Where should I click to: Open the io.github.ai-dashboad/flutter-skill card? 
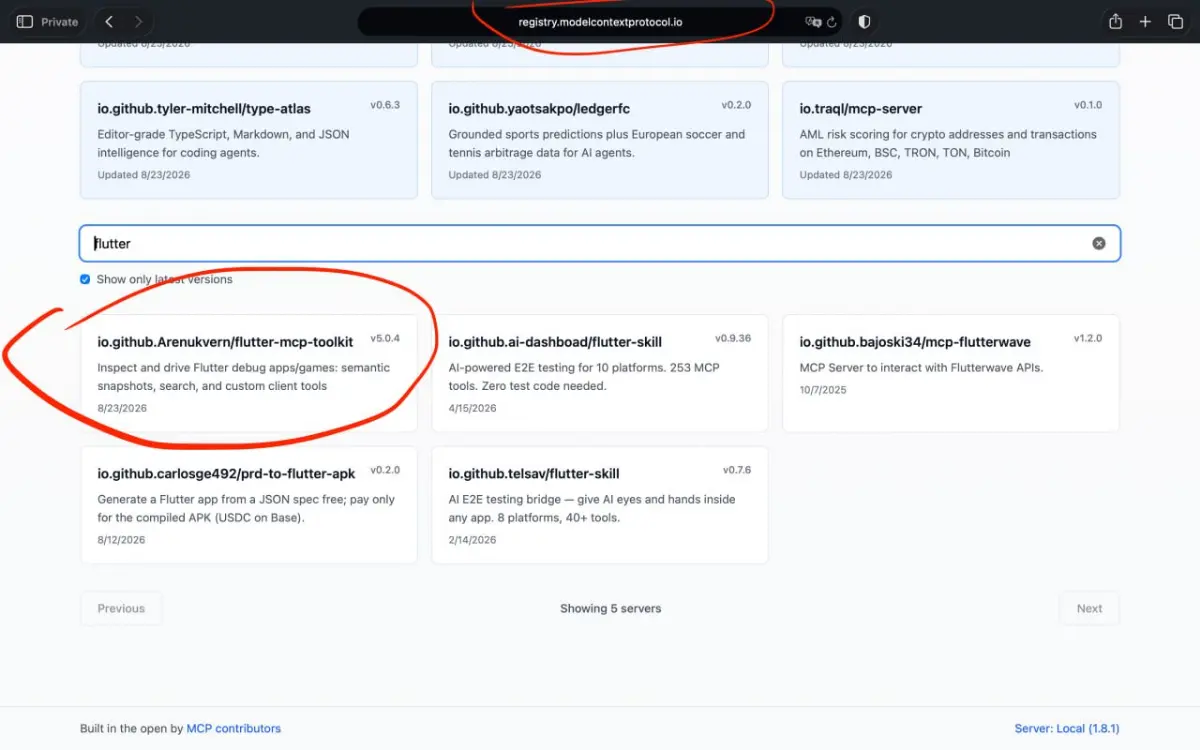tap(600, 373)
